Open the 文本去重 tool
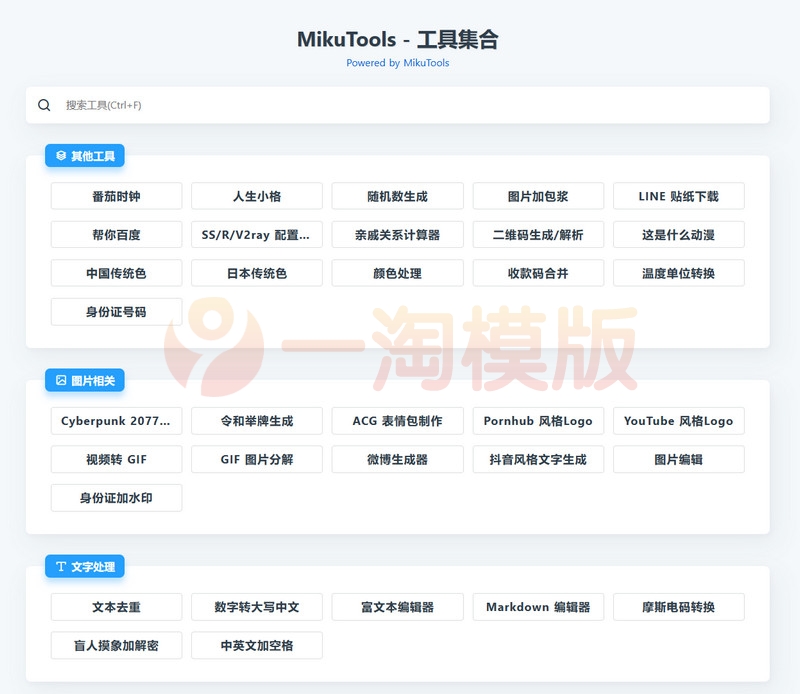The height and width of the screenshot is (694, 800). point(116,607)
